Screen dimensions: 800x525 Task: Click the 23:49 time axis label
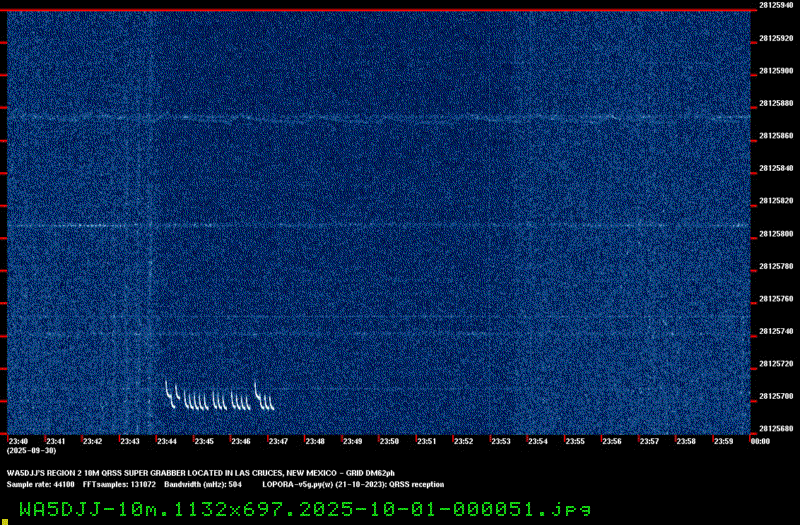[353, 441]
